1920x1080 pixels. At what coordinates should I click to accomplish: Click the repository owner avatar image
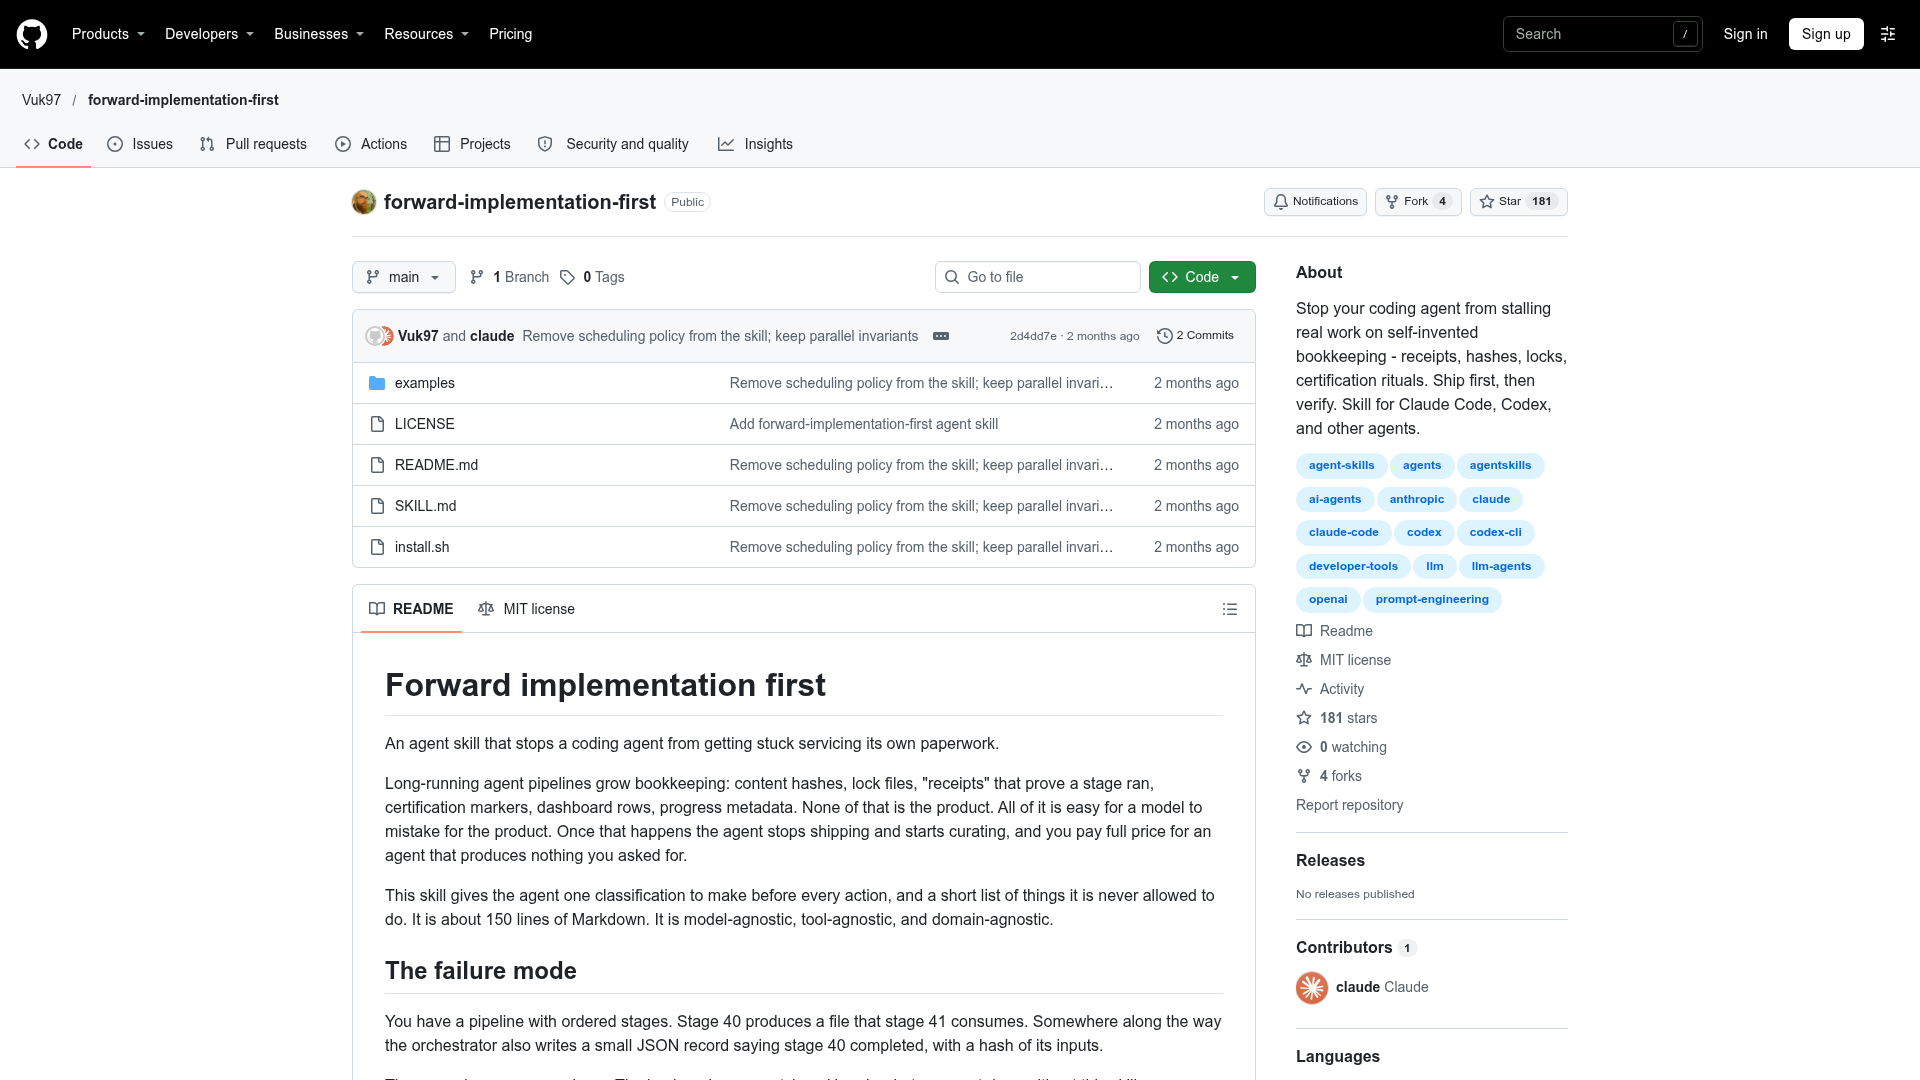click(364, 202)
